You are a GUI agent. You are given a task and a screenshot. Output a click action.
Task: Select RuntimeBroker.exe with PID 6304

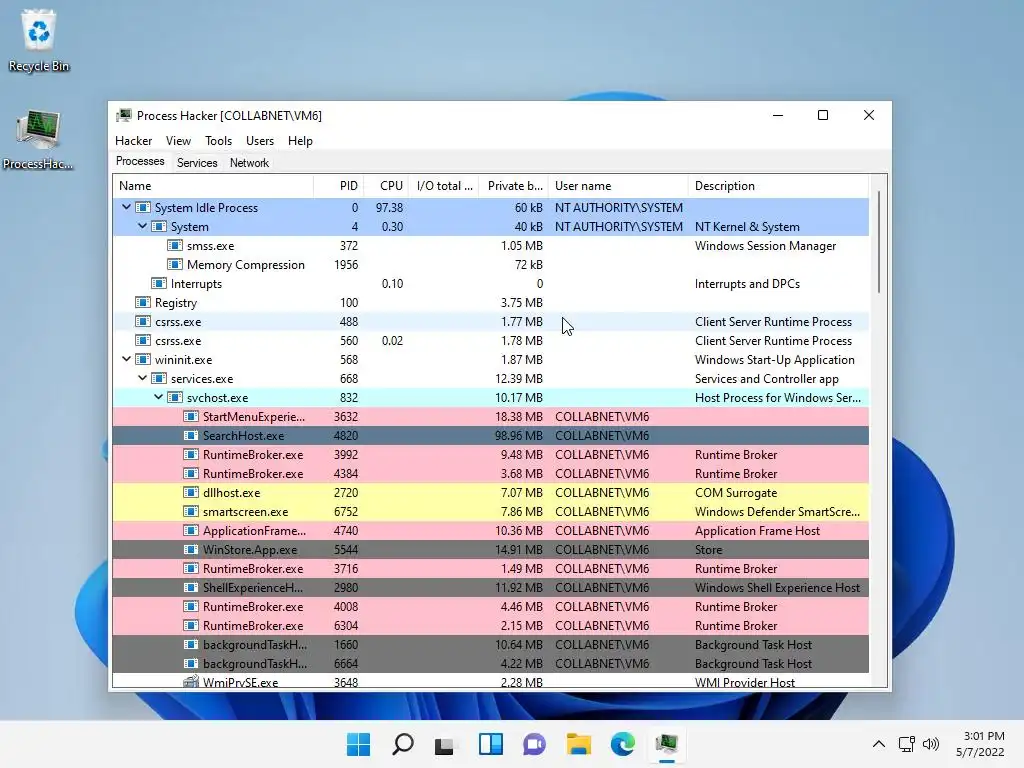(x=491, y=625)
